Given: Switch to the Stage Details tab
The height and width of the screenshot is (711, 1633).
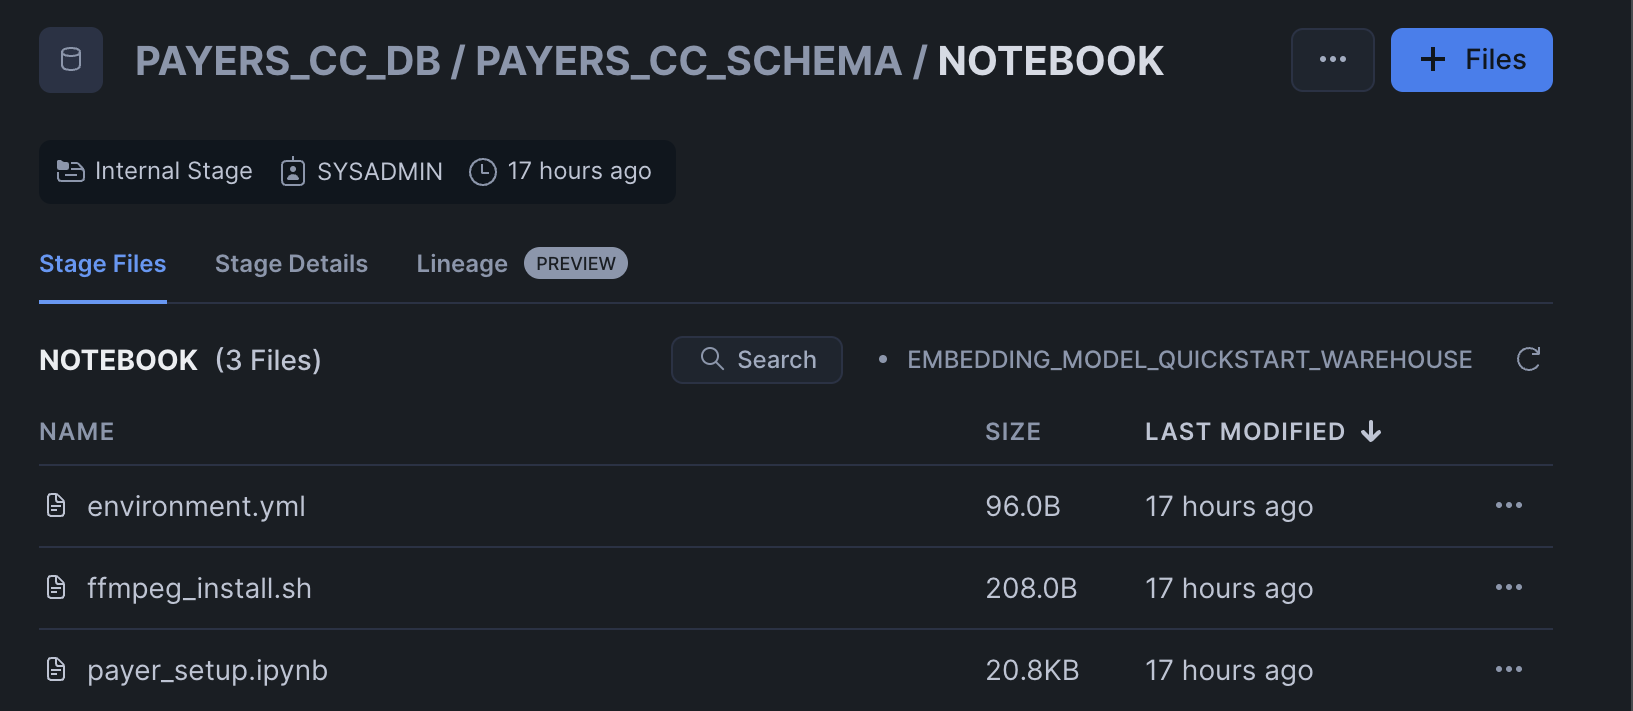Looking at the screenshot, I should click(291, 263).
